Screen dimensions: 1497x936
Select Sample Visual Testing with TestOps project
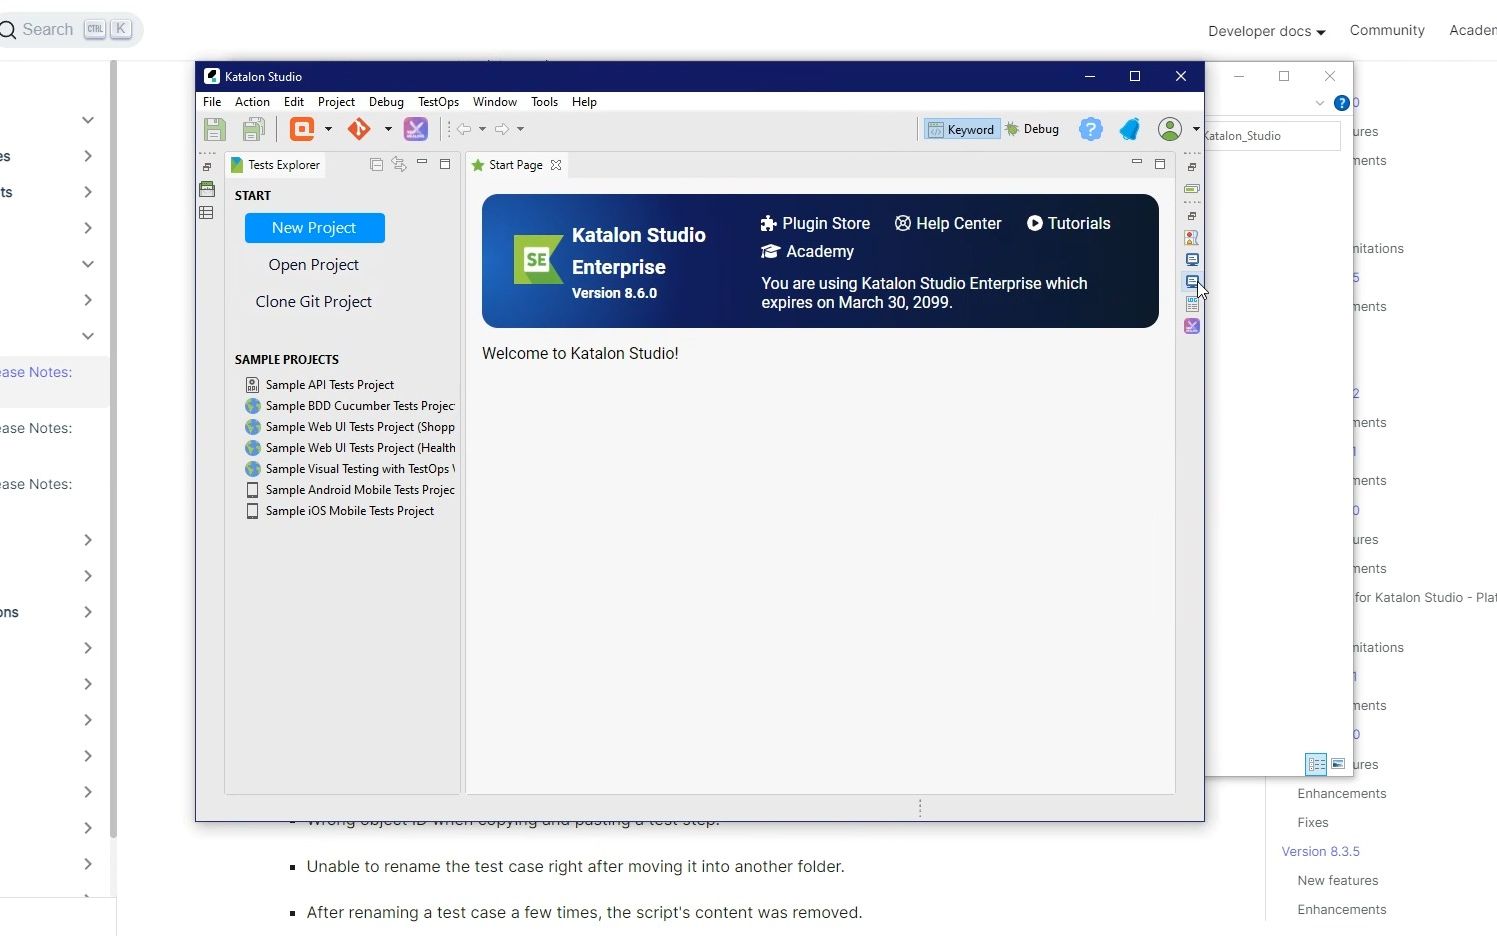coord(350,469)
